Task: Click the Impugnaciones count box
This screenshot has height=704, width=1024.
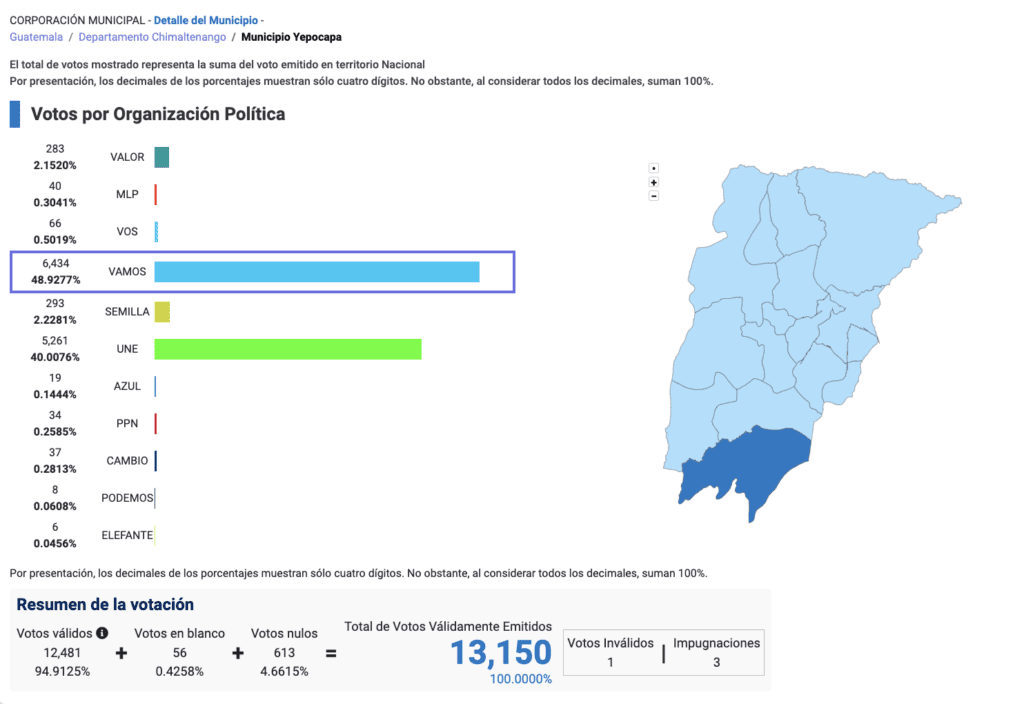Action: coord(717,653)
